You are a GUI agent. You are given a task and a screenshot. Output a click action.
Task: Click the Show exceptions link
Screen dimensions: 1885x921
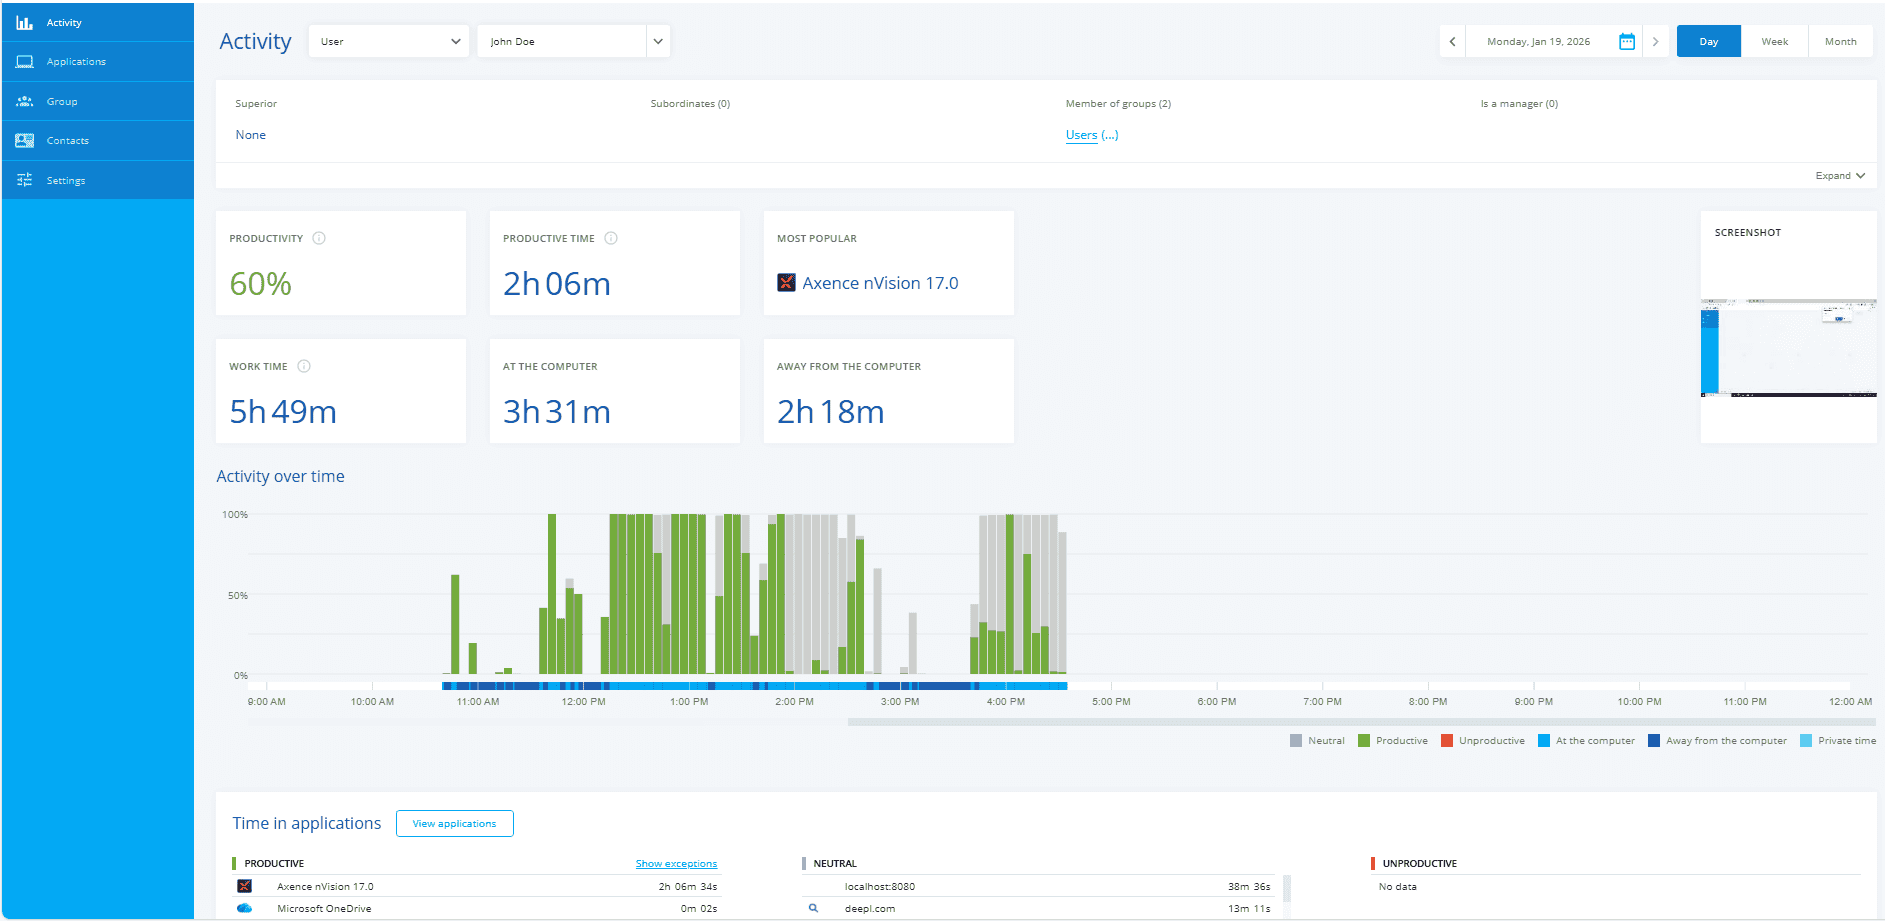point(676,864)
